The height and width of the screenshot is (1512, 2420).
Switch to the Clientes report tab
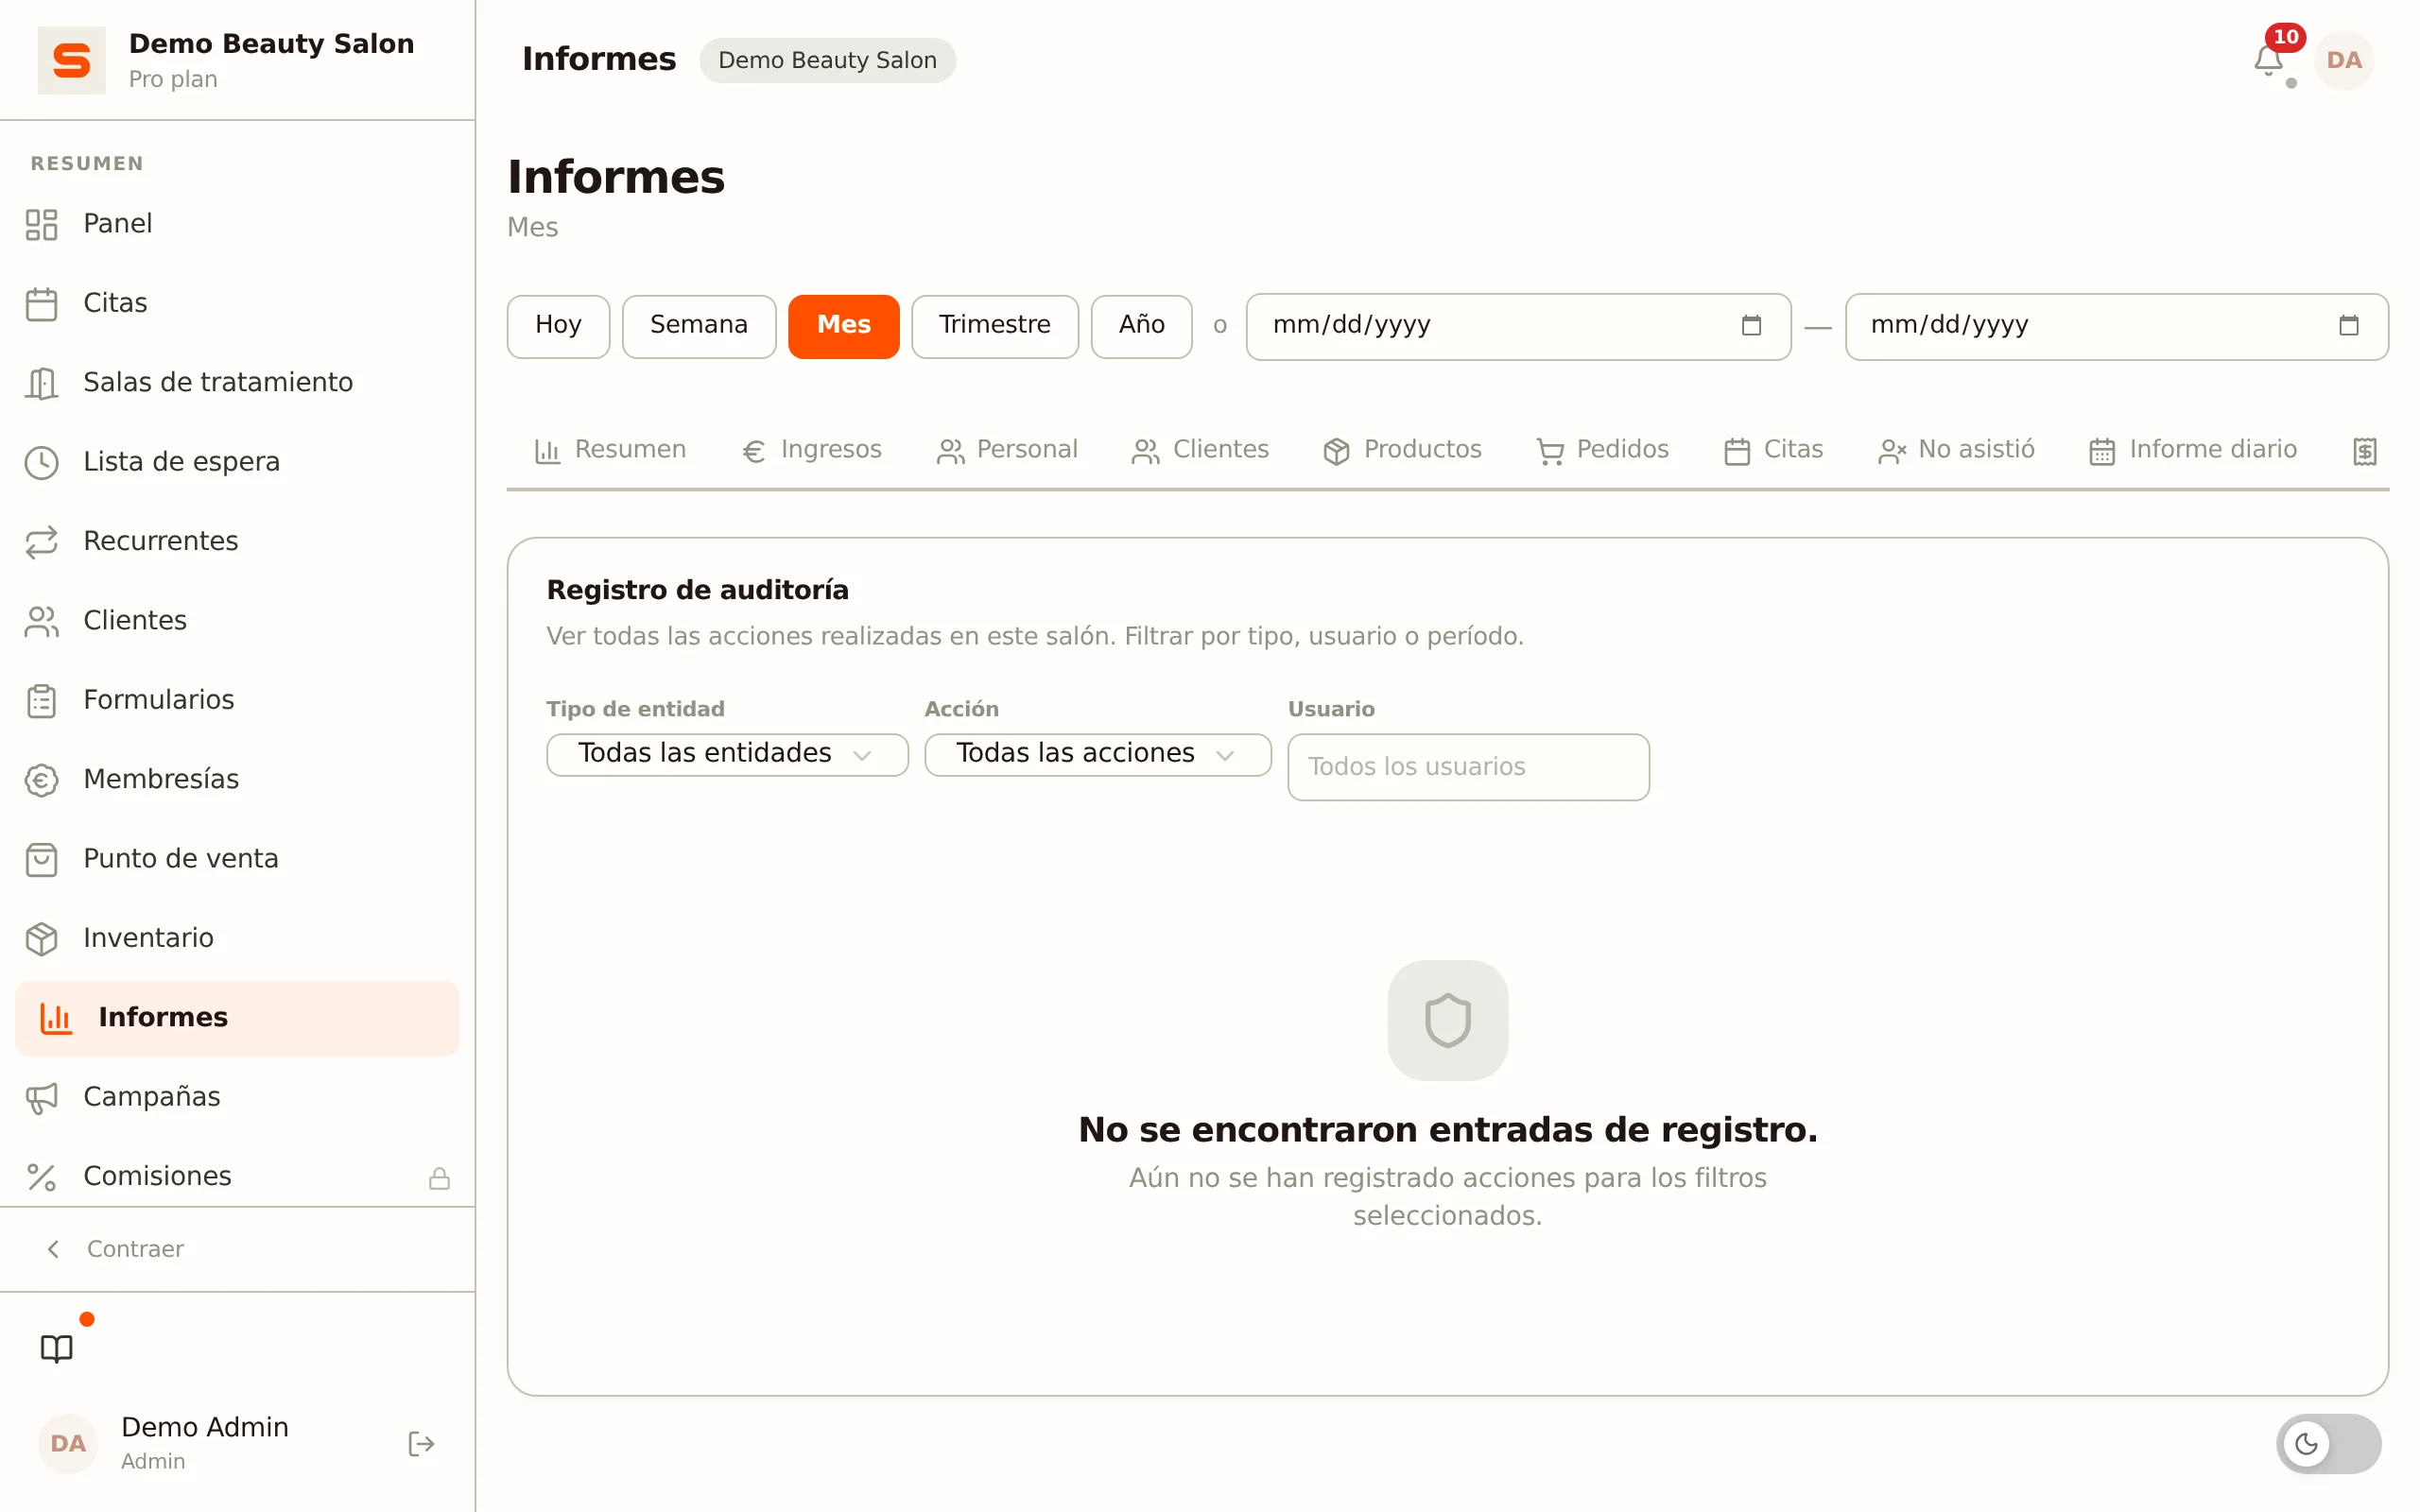click(x=1199, y=450)
